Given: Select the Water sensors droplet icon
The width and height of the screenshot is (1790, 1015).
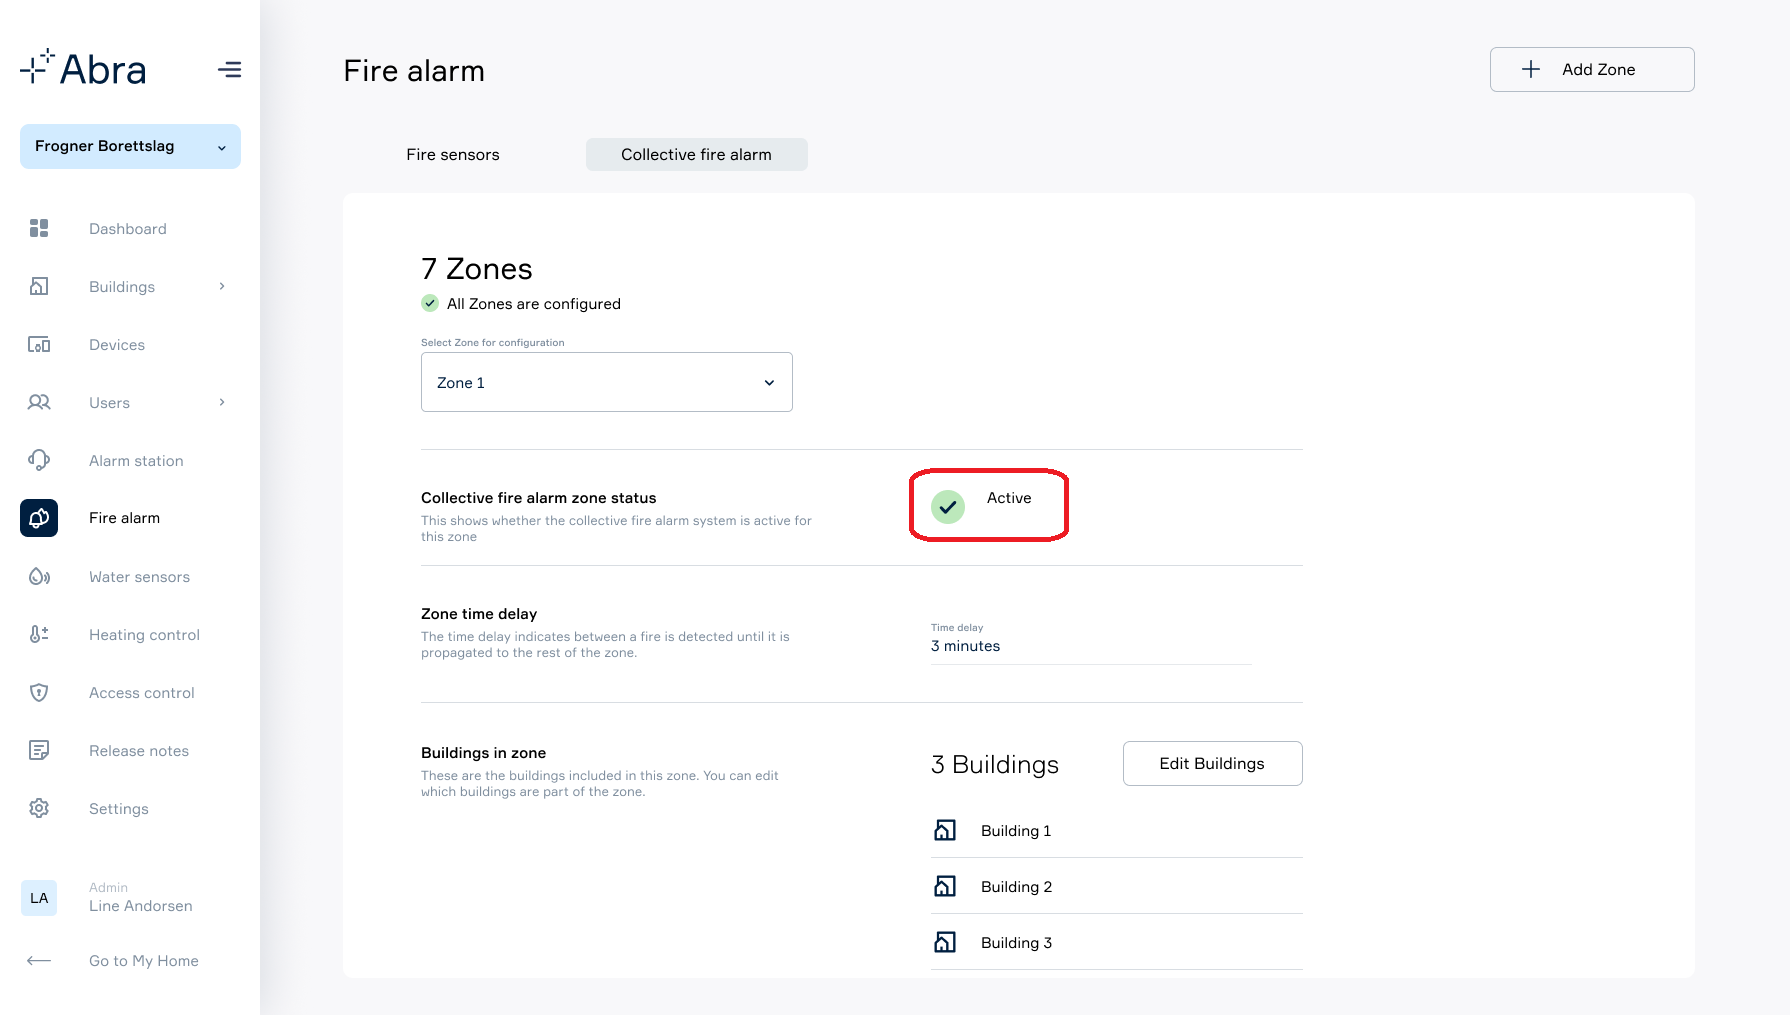Looking at the screenshot, I should (39, 577).
